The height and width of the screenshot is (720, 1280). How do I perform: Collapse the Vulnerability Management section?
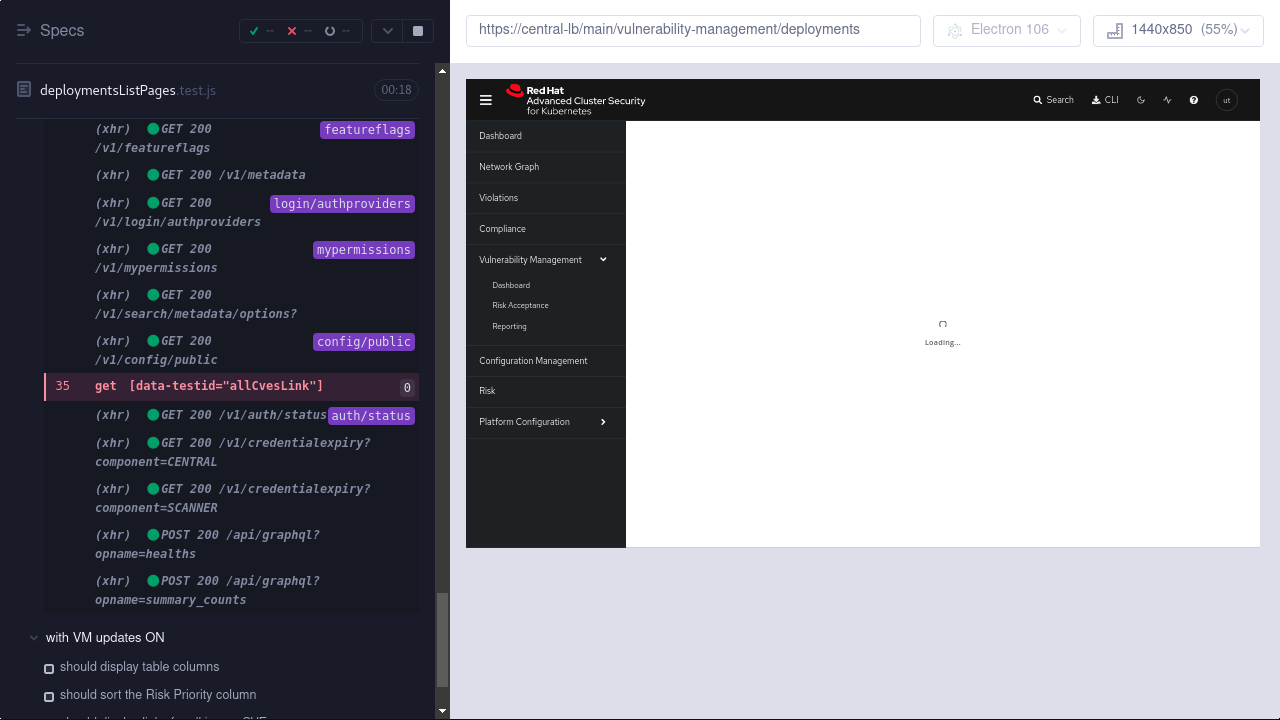(546, 260)
